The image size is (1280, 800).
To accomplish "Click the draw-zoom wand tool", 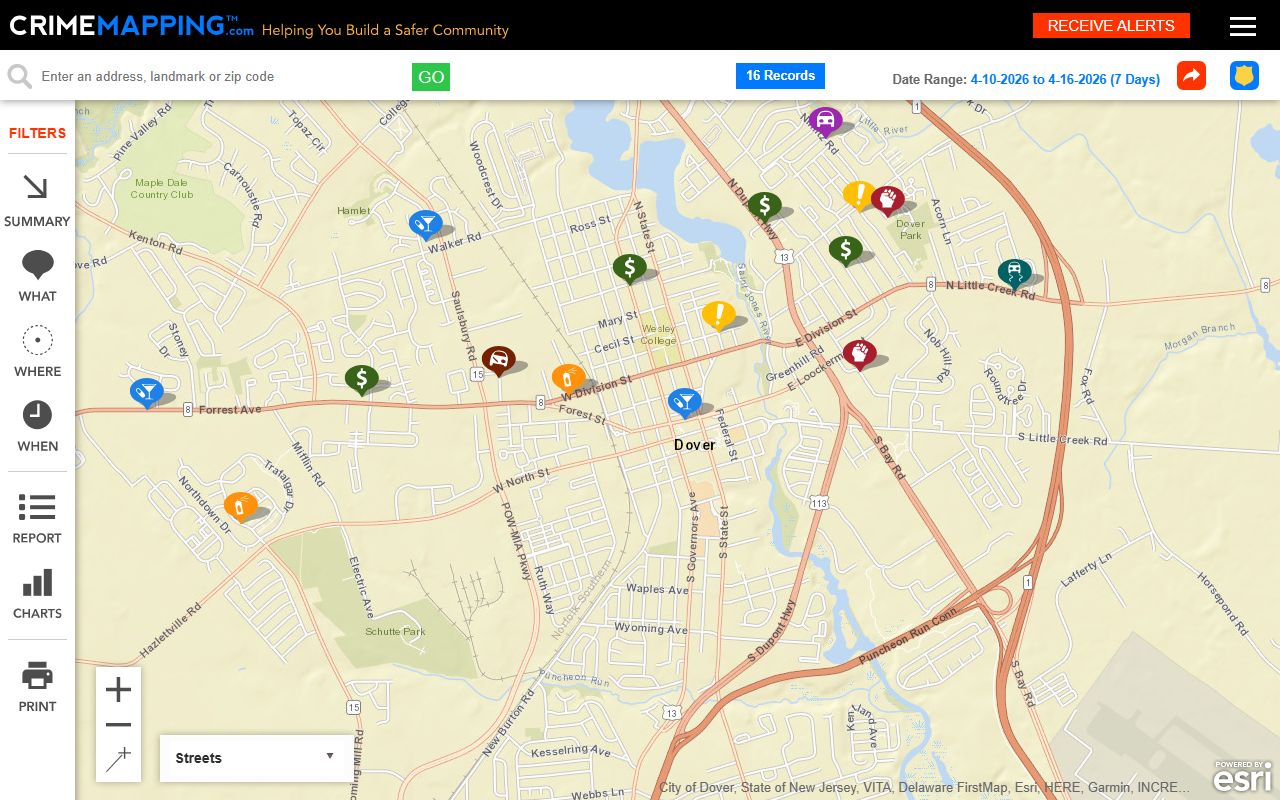I will (118, 760).
